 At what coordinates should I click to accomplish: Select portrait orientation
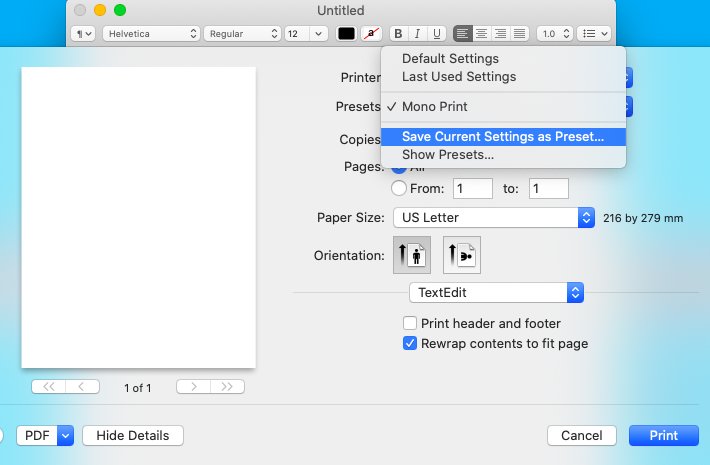pyautogui.click(x=412, y=255)
